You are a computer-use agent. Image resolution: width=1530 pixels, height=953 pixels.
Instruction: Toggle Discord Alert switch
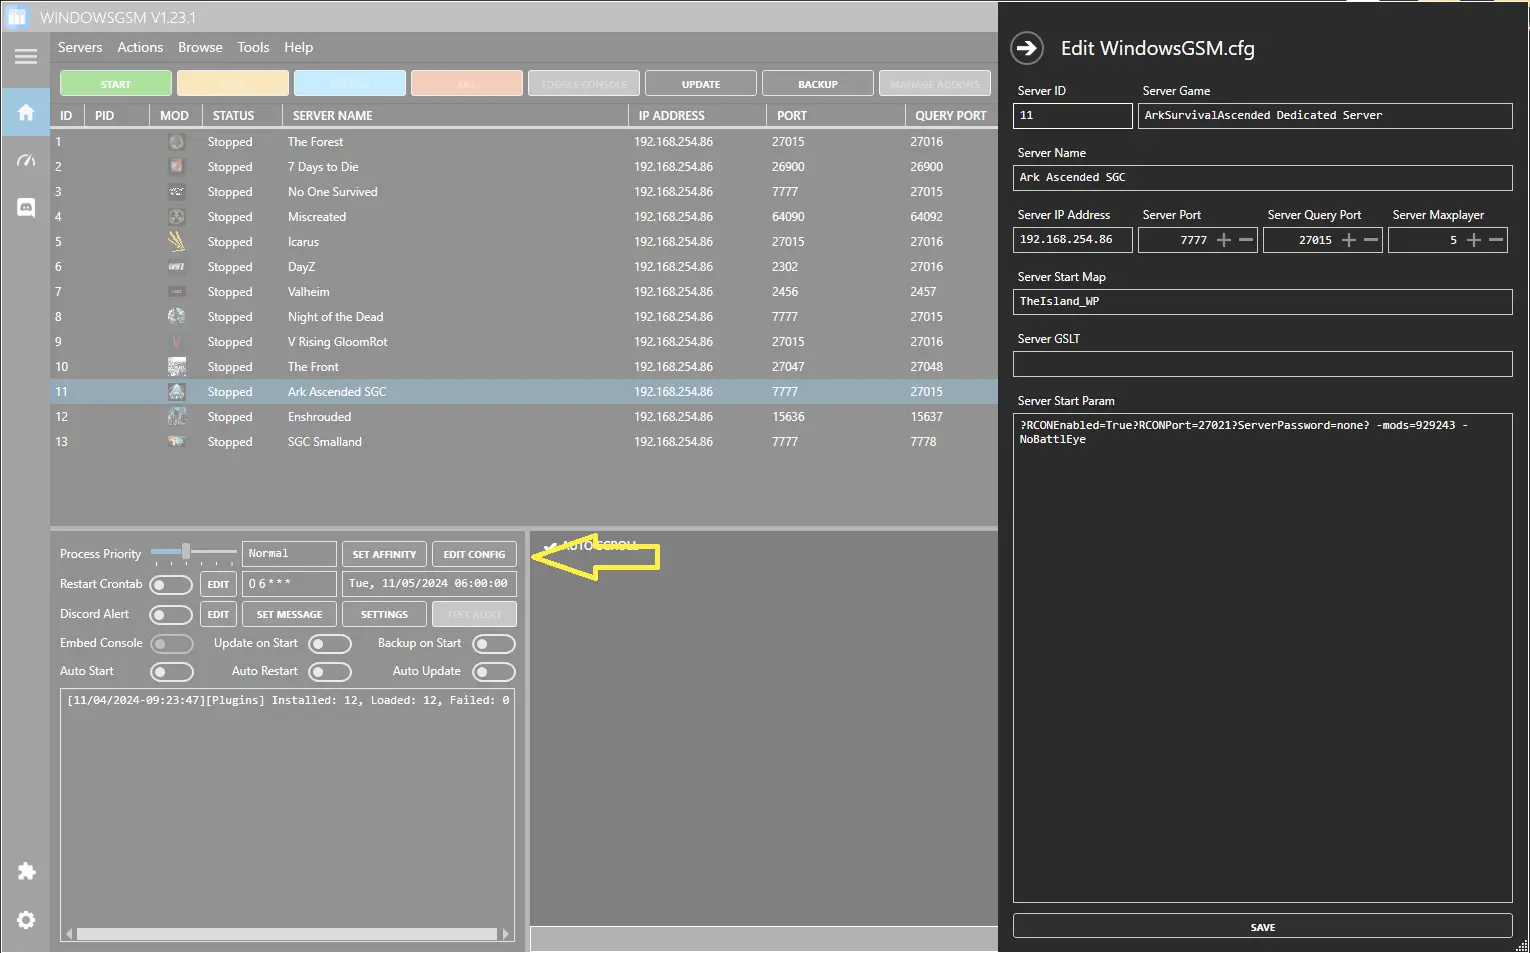point(171,614)
